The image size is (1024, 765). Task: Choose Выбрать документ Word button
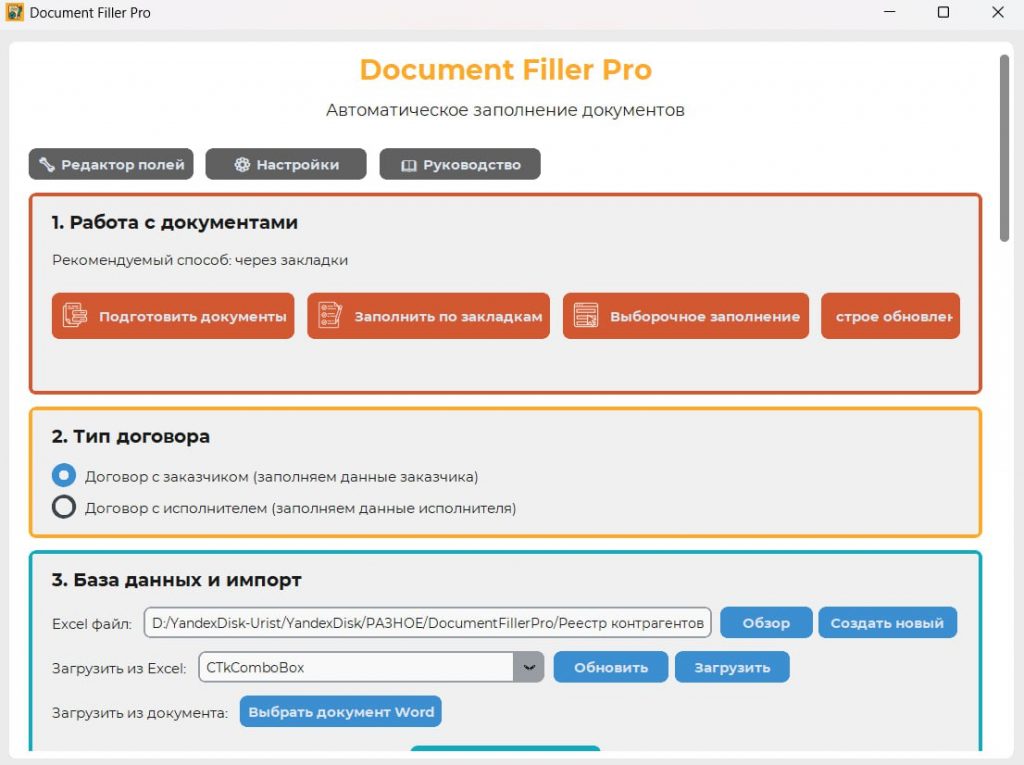tap(341, 712)
